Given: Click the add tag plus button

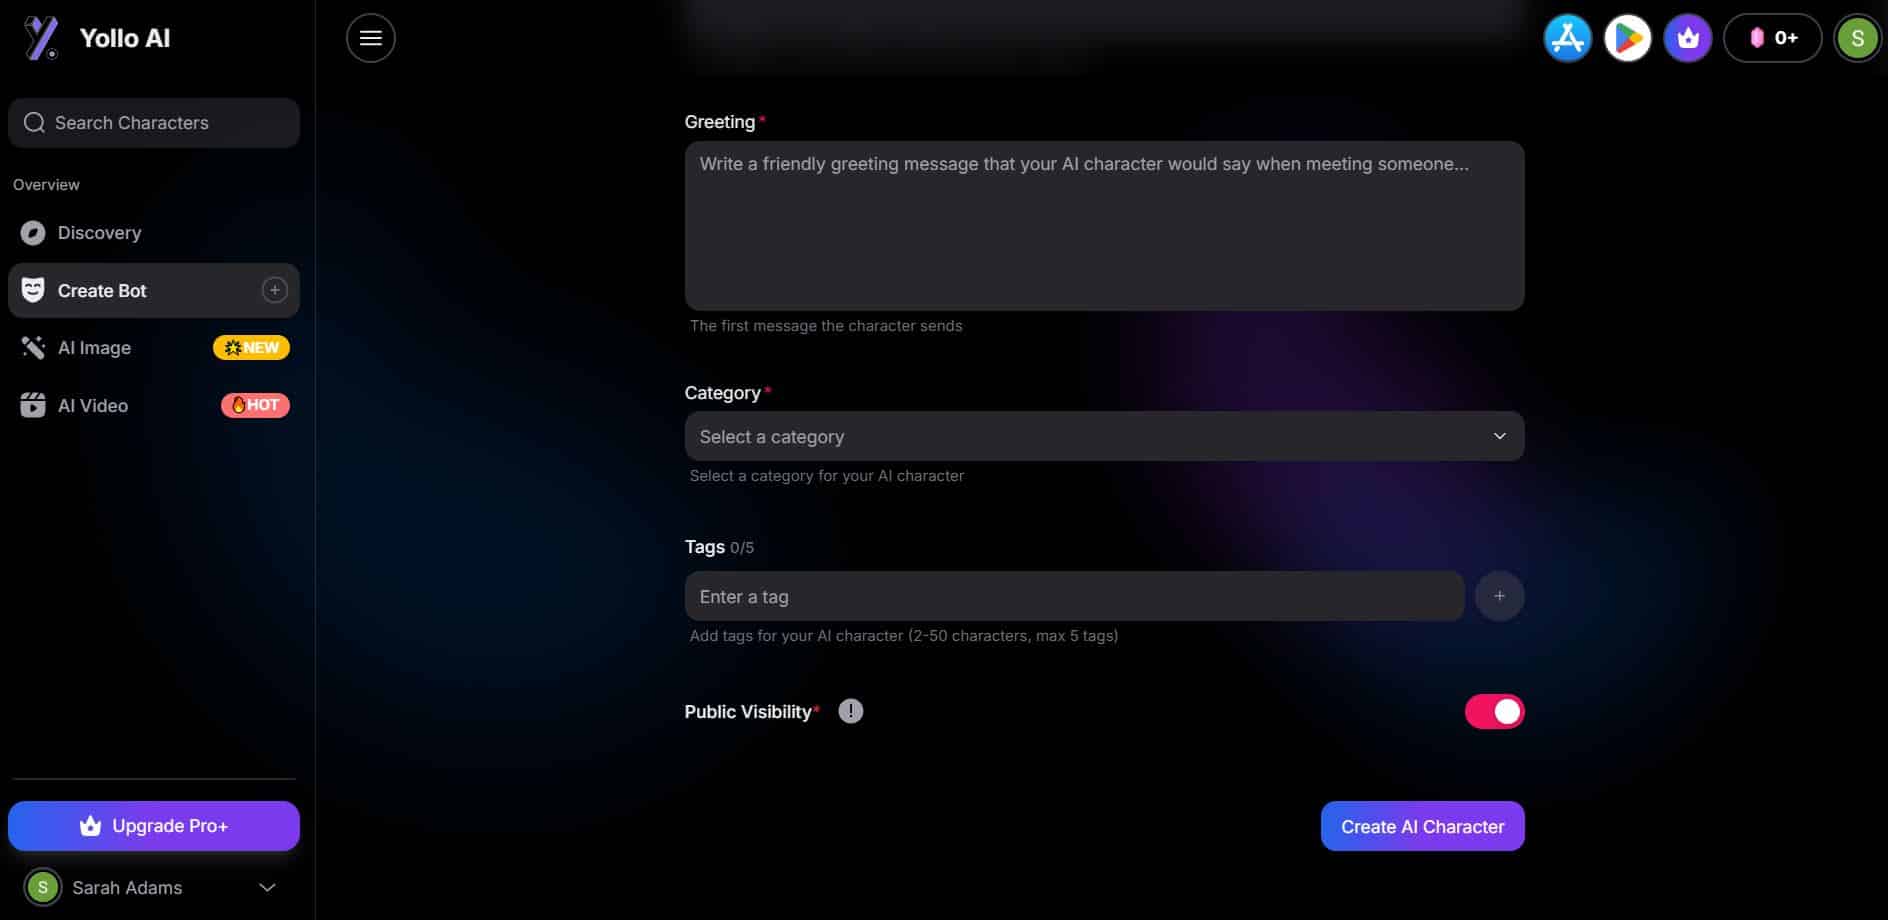Looking at the screenshot, I should click(1499, 596).
